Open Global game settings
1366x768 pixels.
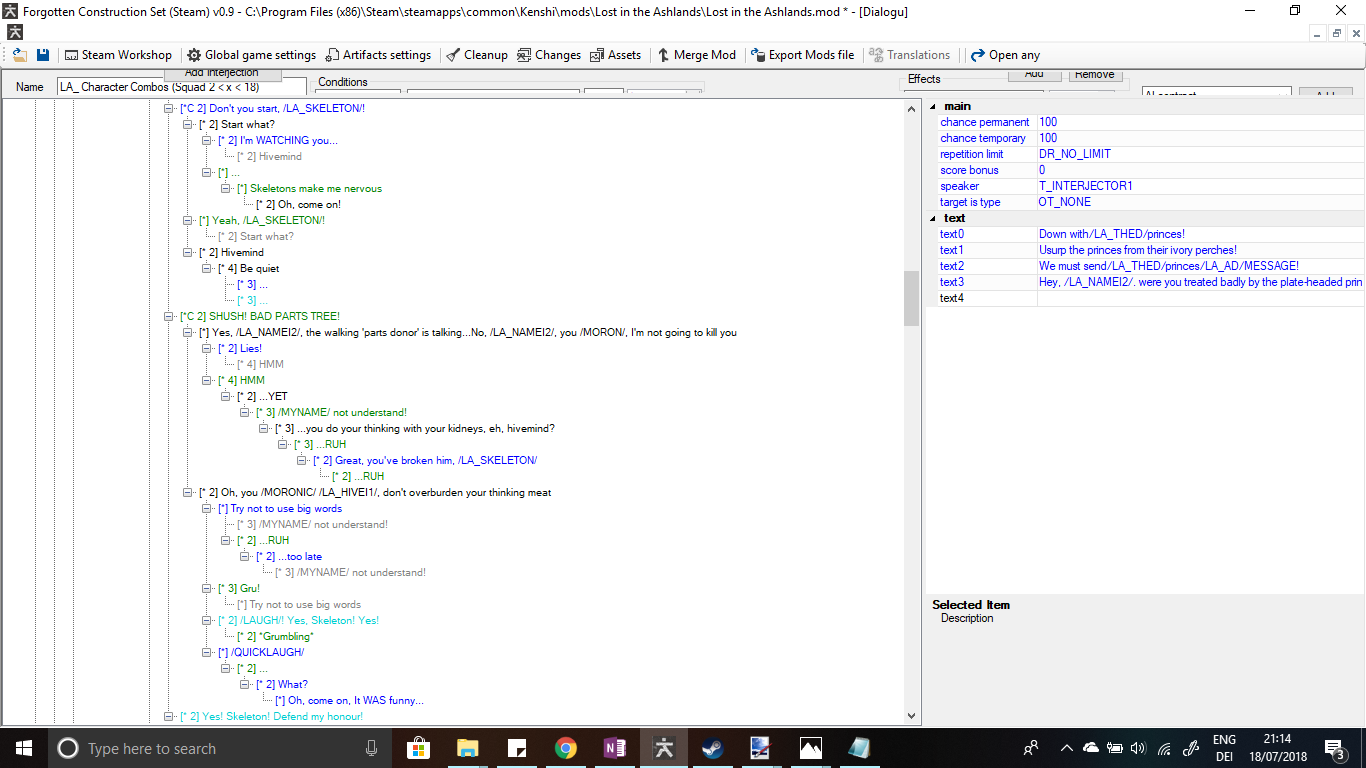[251, 55]
